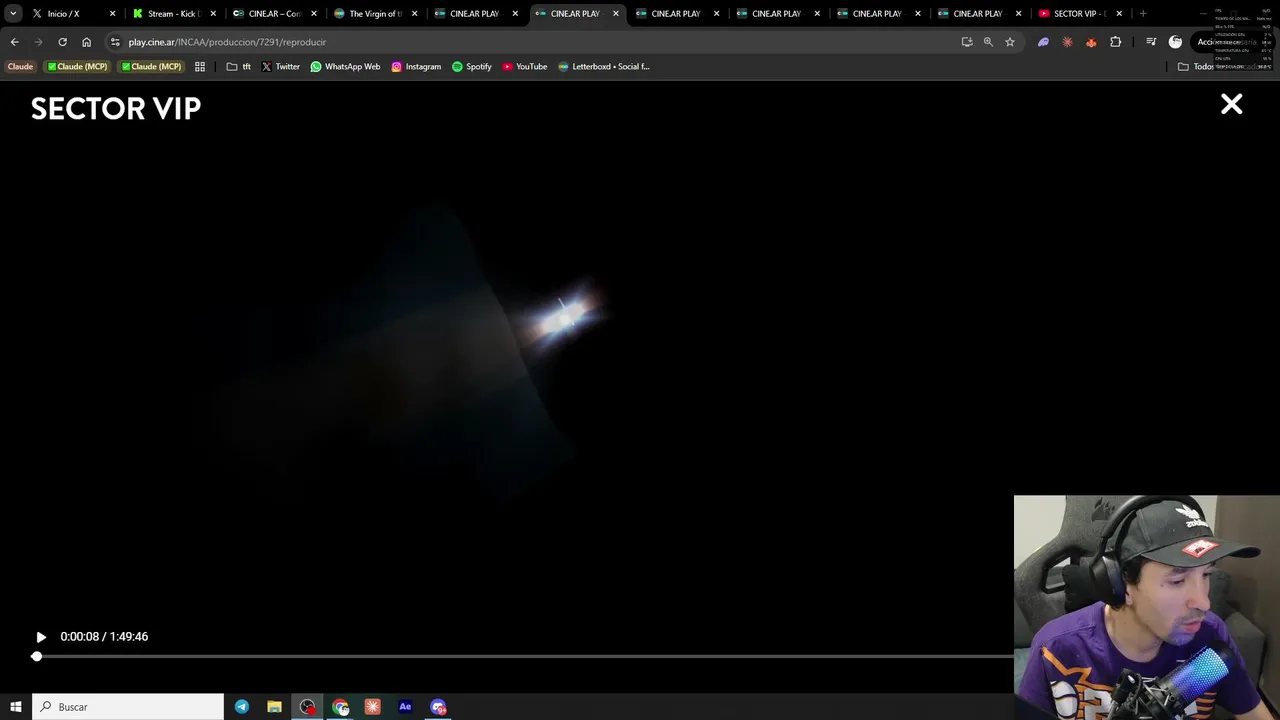Close the SECTOR VIP YouTube tab
This screenshot has width=1280, height=720.
(x=1119, y=14)
